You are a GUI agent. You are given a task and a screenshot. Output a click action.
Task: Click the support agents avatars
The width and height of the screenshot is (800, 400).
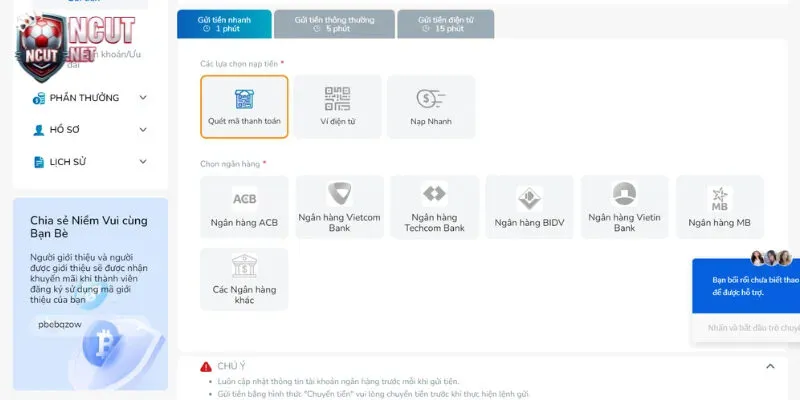771,258
